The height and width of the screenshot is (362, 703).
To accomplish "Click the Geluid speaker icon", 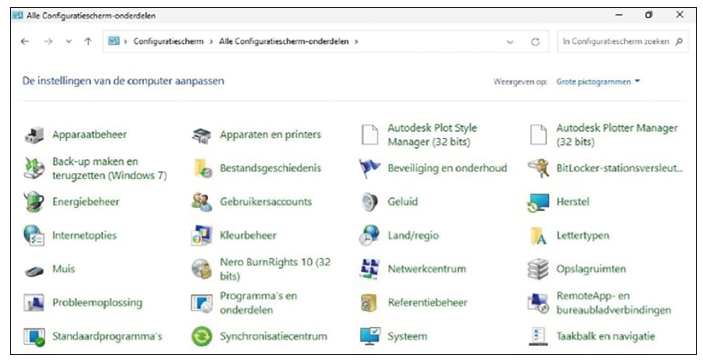I will [369, 202].
